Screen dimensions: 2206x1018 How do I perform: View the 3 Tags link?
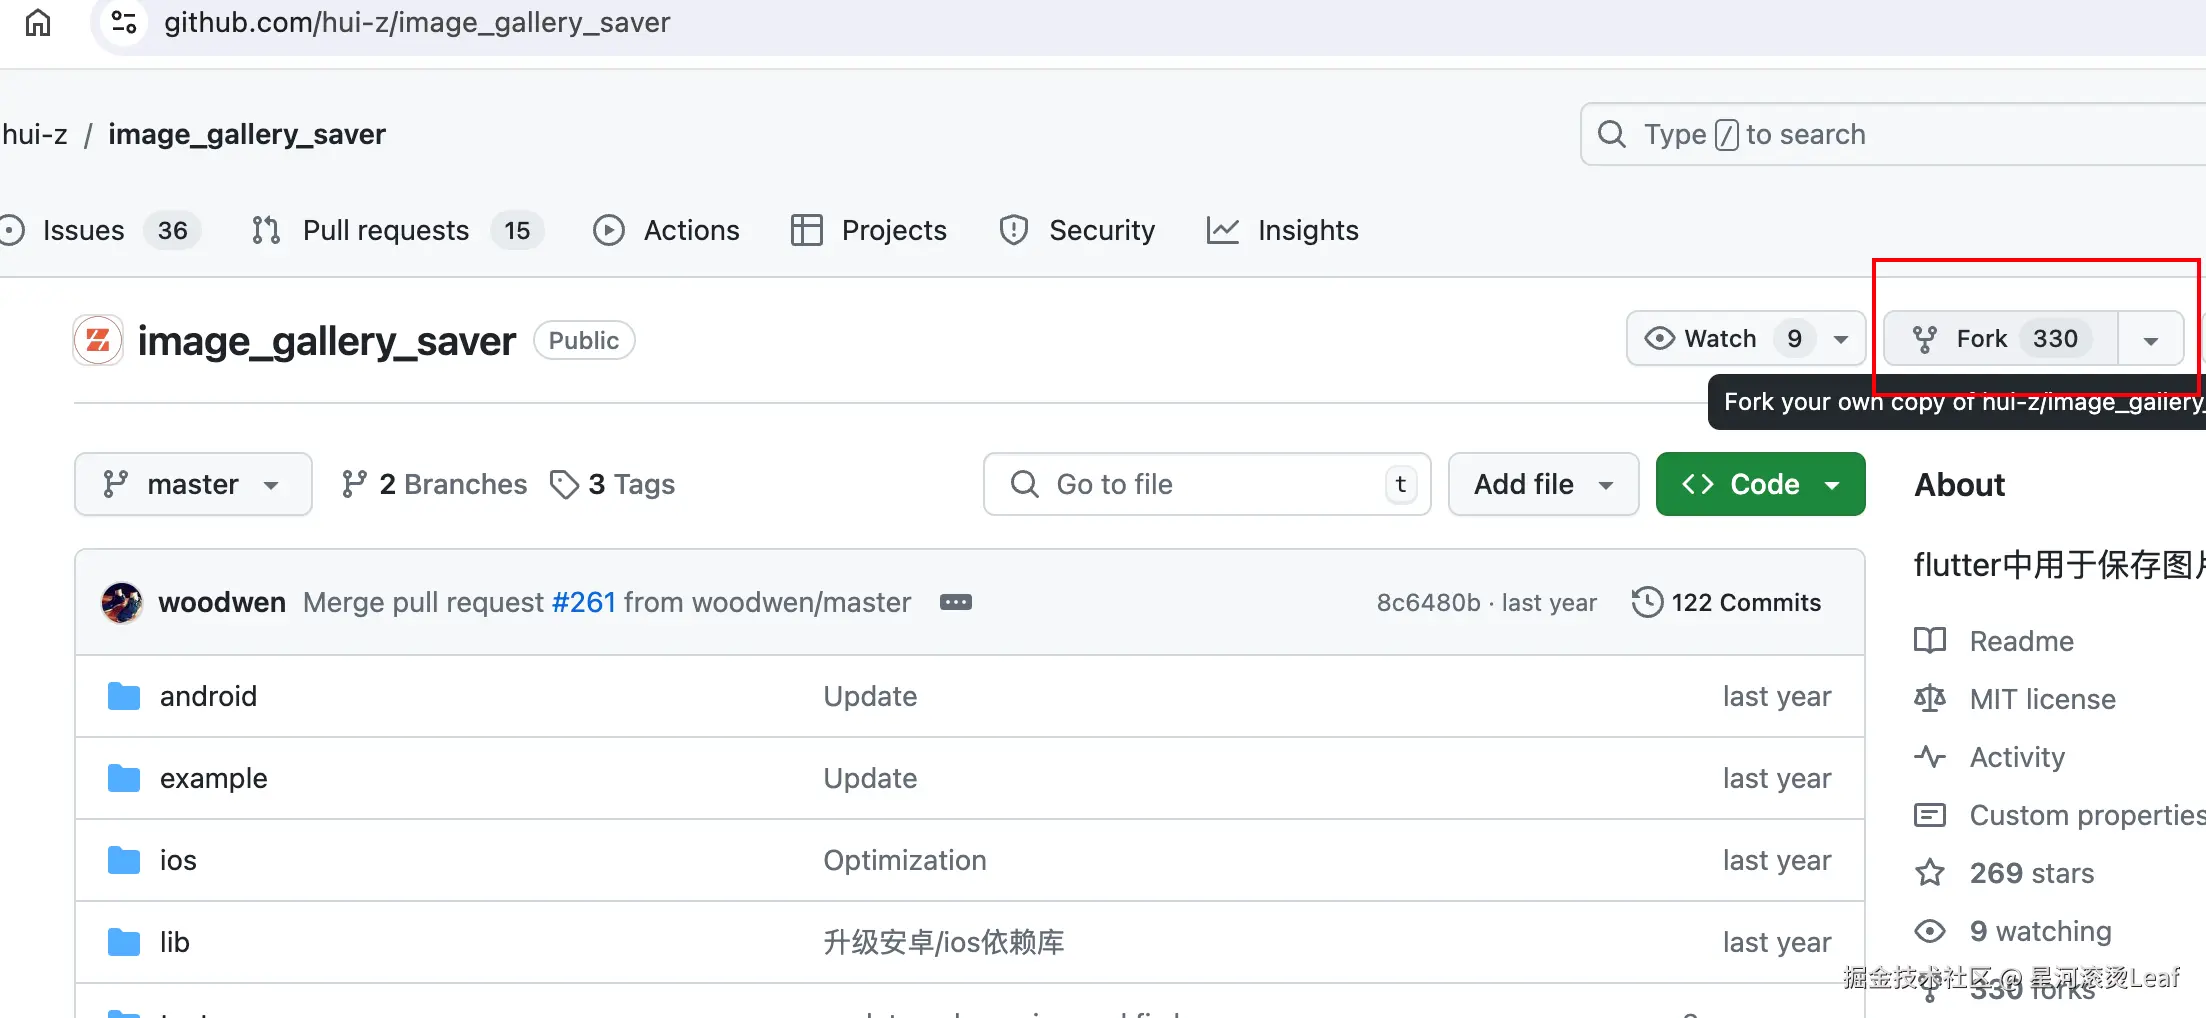pos(612,484)
